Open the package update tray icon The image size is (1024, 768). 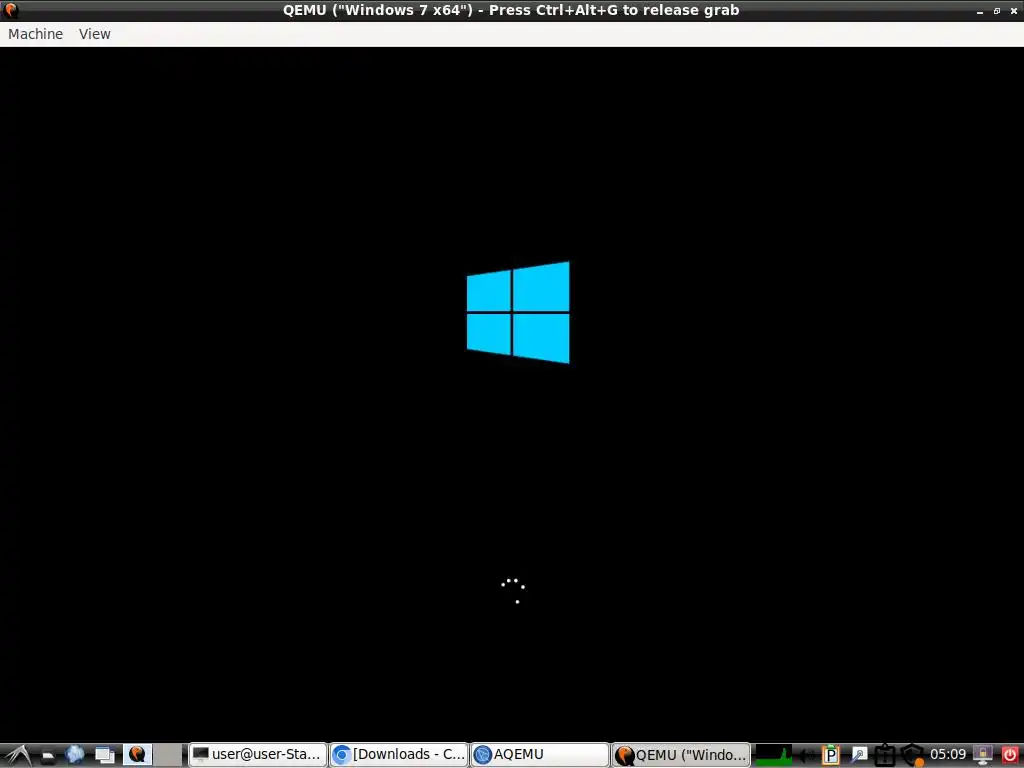pos(885,756)
